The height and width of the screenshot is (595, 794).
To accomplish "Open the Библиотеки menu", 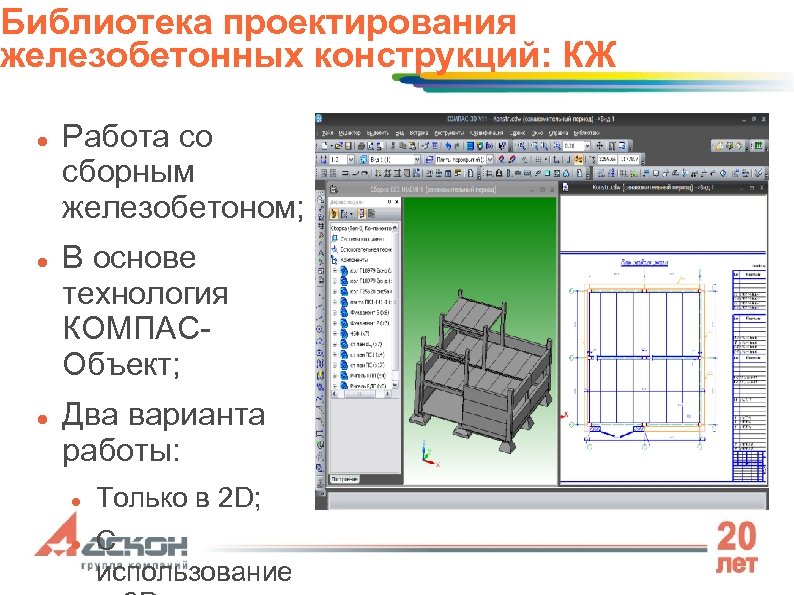I will click(x=587, y=133).
